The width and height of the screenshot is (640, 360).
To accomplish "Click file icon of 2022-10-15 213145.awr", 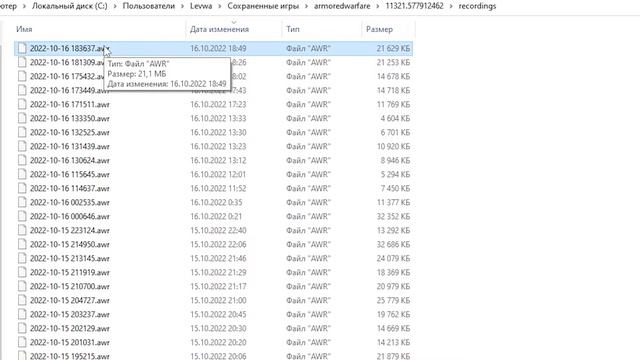I will [22, 258].
